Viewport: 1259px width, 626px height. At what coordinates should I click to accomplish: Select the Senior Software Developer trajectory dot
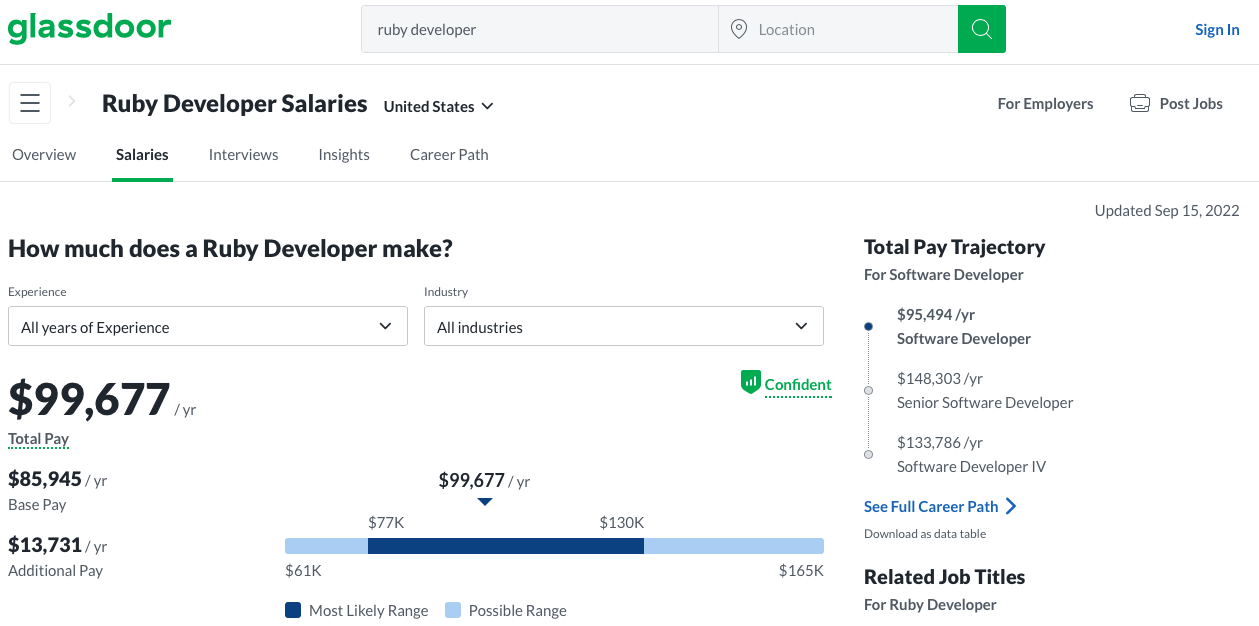point(868,390)
